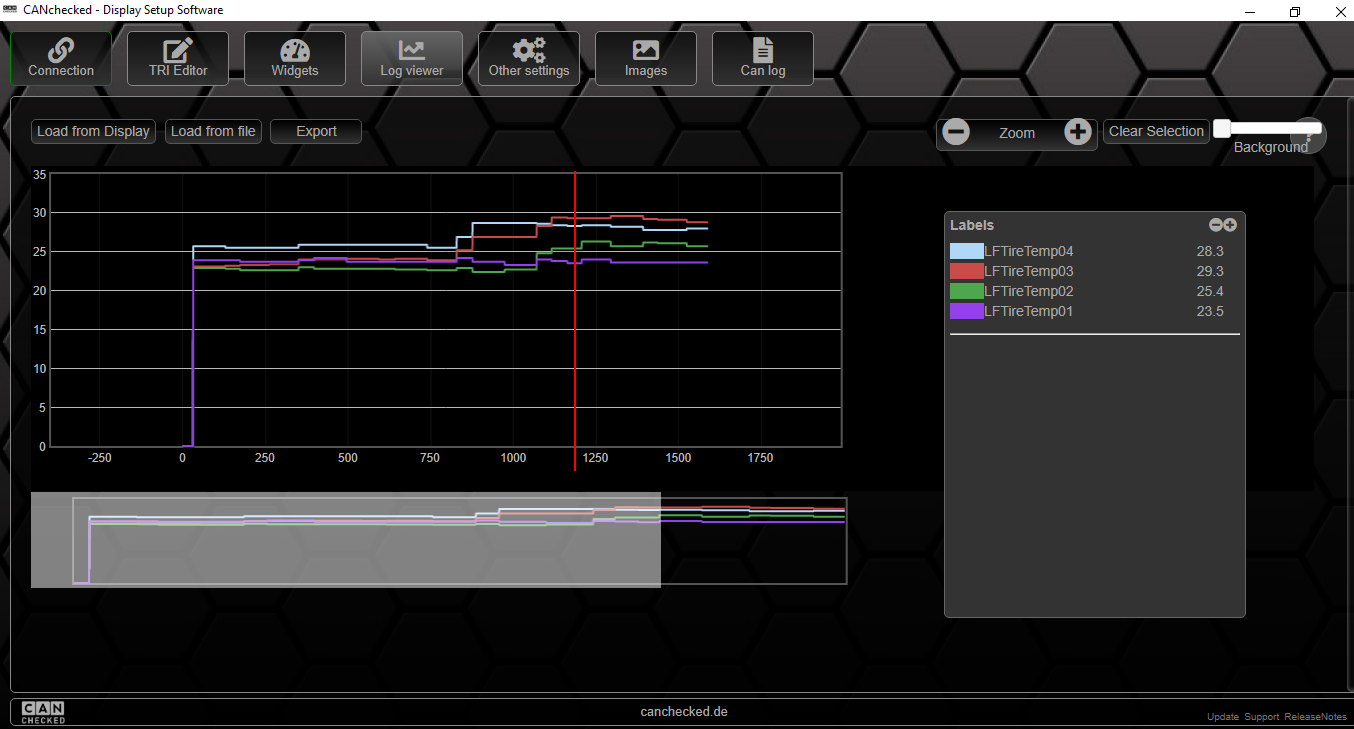1354x729 pixels.
Task: Click the red cursor line in chart
Action: pyautogui.click(x=575, y=320)
